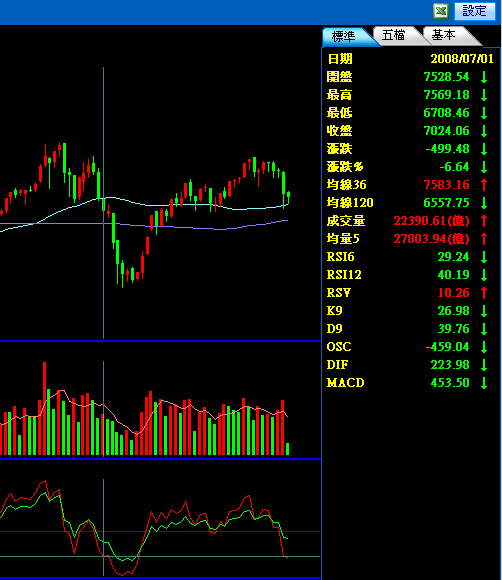This screenshot has width=502, height=580.
Task: Click the down arrow beside 收盤
Action: pos(484,131)
